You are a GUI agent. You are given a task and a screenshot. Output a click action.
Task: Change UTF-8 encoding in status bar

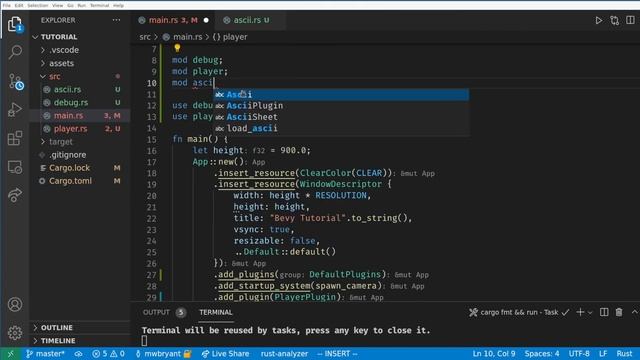579,354
